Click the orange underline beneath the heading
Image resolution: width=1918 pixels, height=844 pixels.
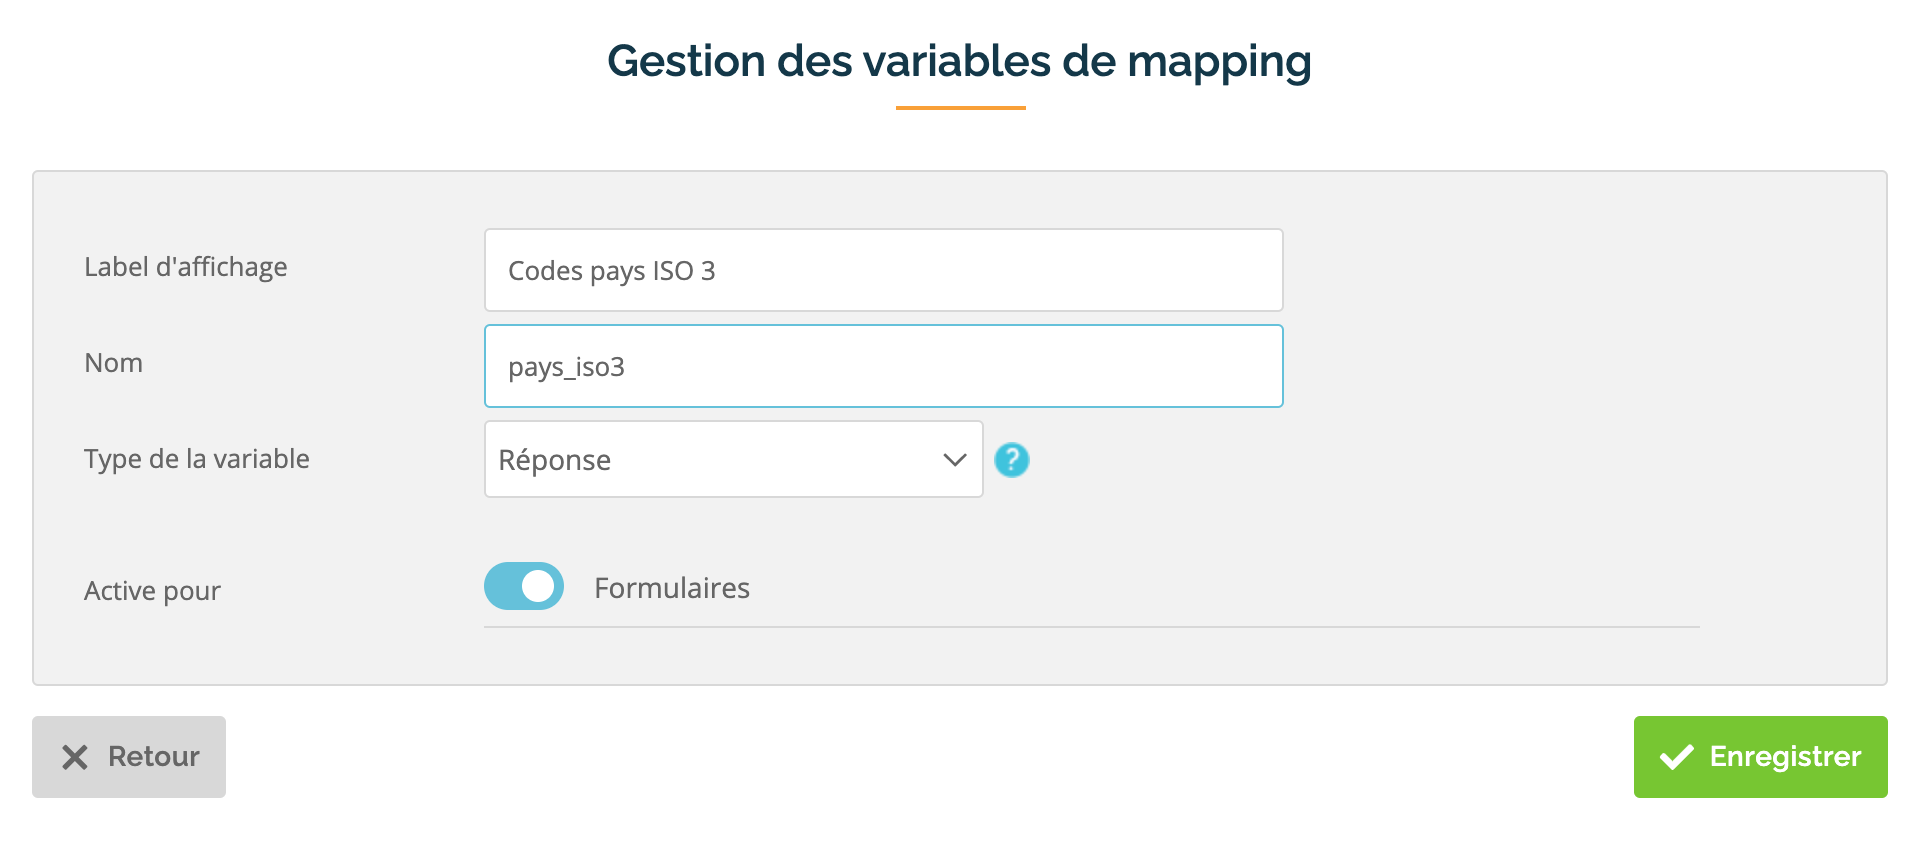point(961,107)
